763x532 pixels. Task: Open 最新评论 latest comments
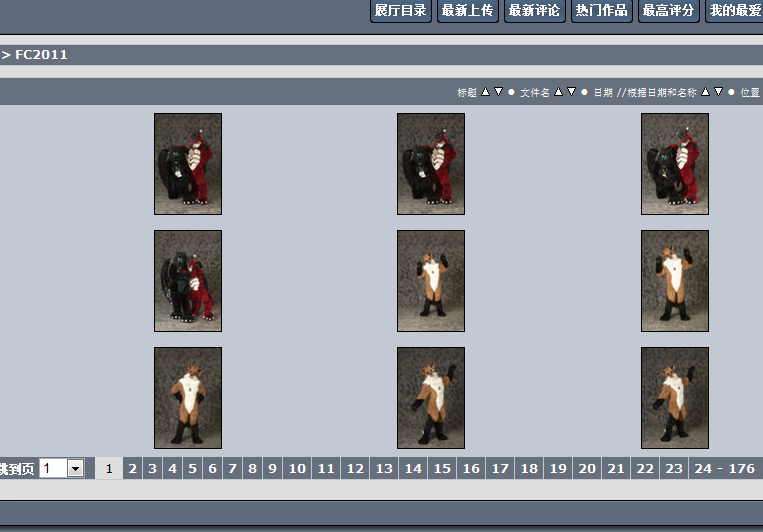point(534,11)
